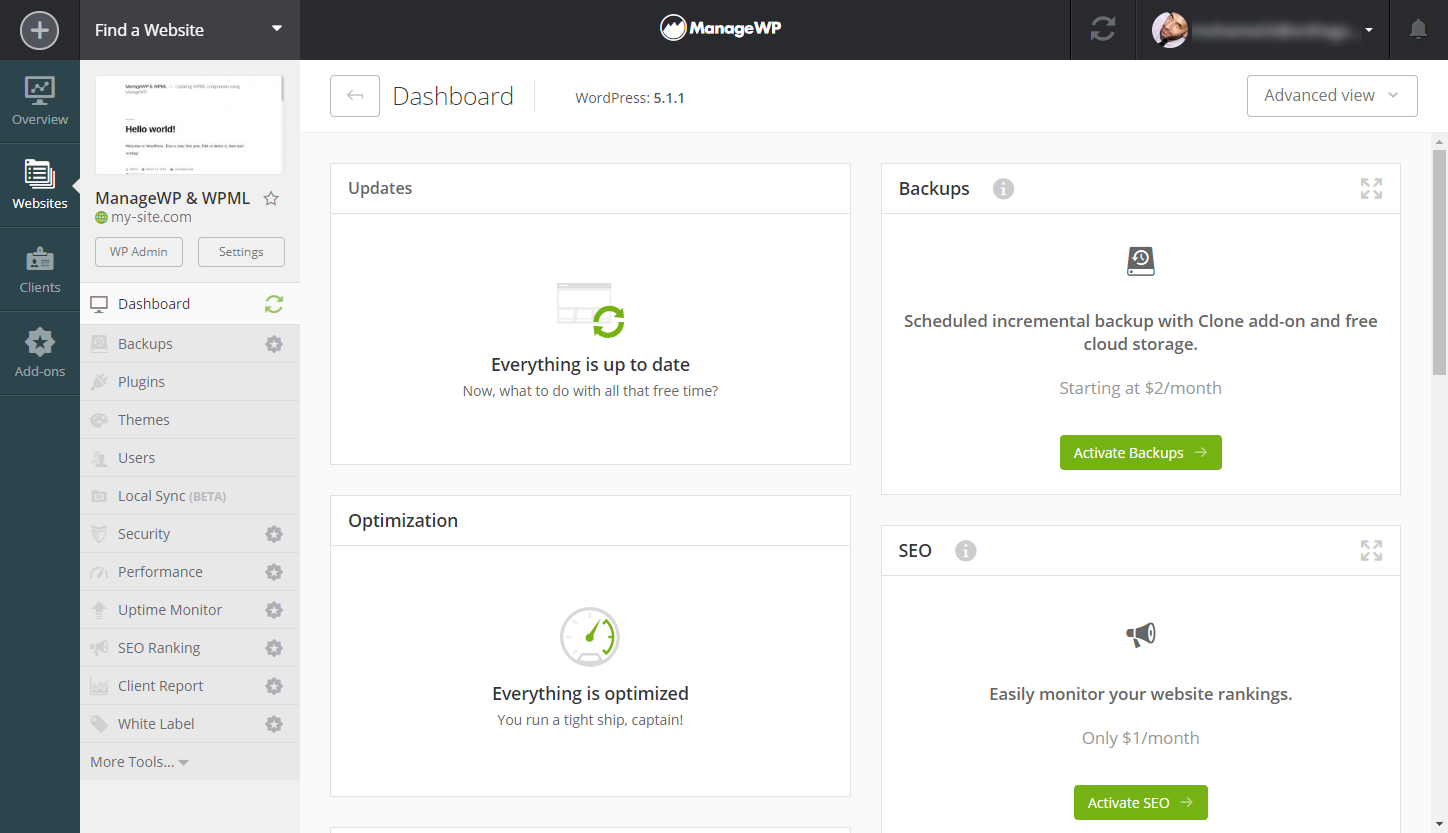The height and width of the screenshot is (833, 1448).
Task: Click the ManageWP logo
Action: tap(721, 28)
